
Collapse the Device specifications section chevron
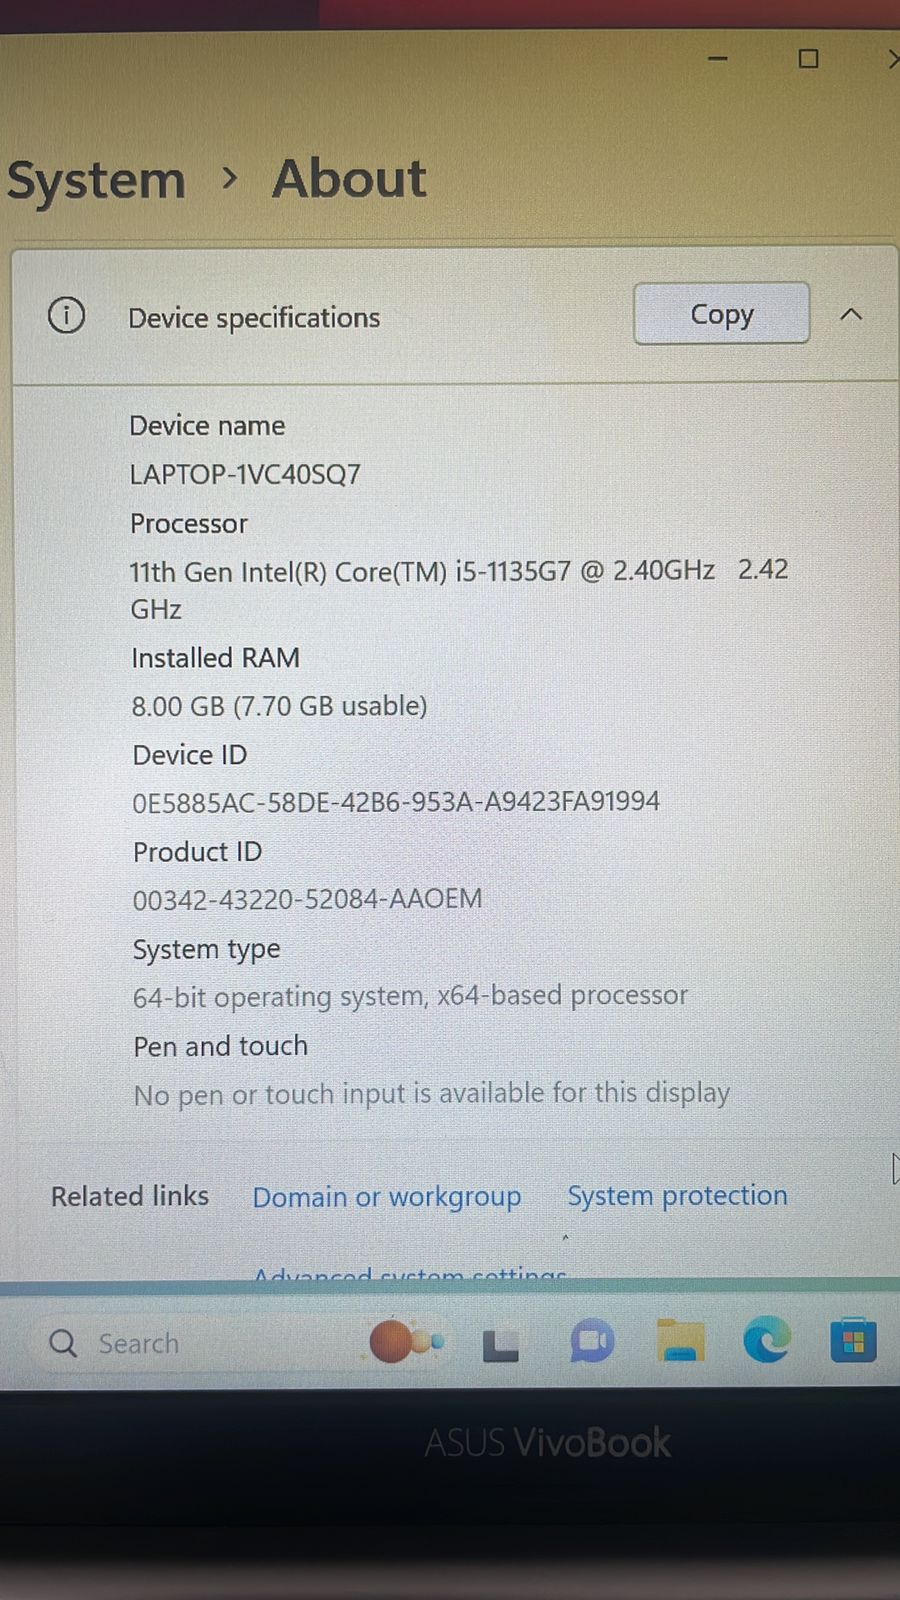[851, 315]
